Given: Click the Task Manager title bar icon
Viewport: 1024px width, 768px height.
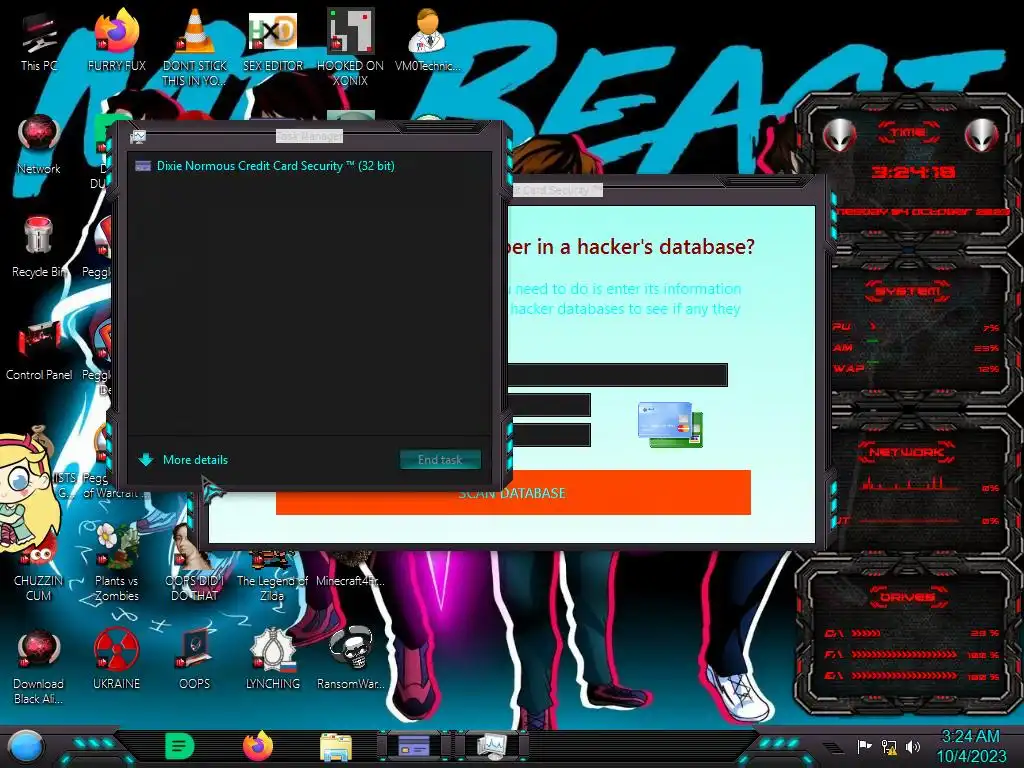Looking at the screenshot, I should pyautogui.click(x=138, y=136).
